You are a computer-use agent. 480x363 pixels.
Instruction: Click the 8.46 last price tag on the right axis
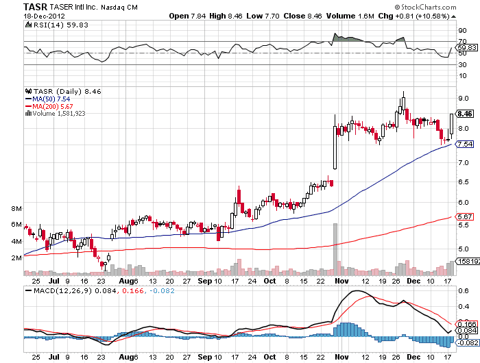pos(465,114)
